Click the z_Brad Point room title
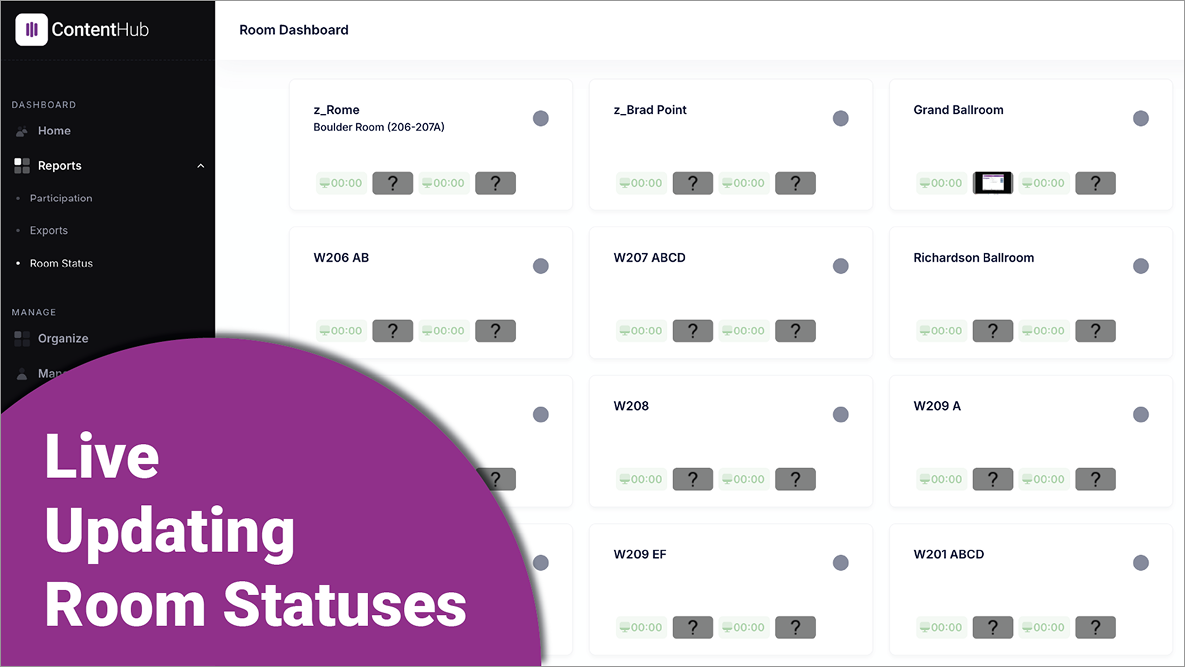Screen dimensions: 1185x667 click(650, 110)
